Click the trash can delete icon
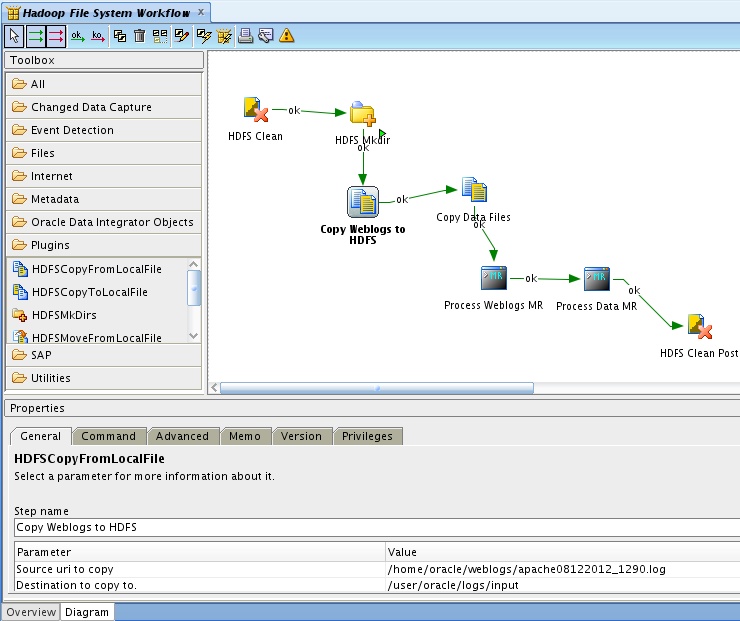The height and width of the screenshot is (621, 740). tap(140, 36)
